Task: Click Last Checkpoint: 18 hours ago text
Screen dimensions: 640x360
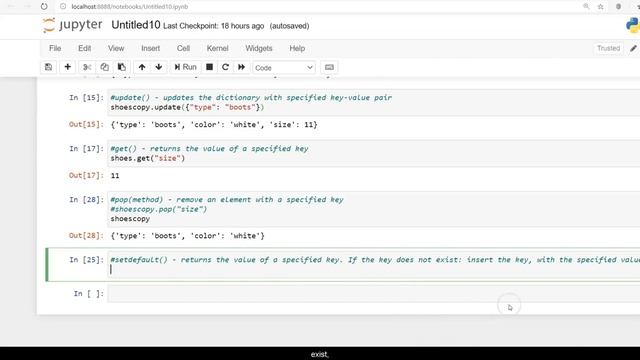Action: [213, 26]
